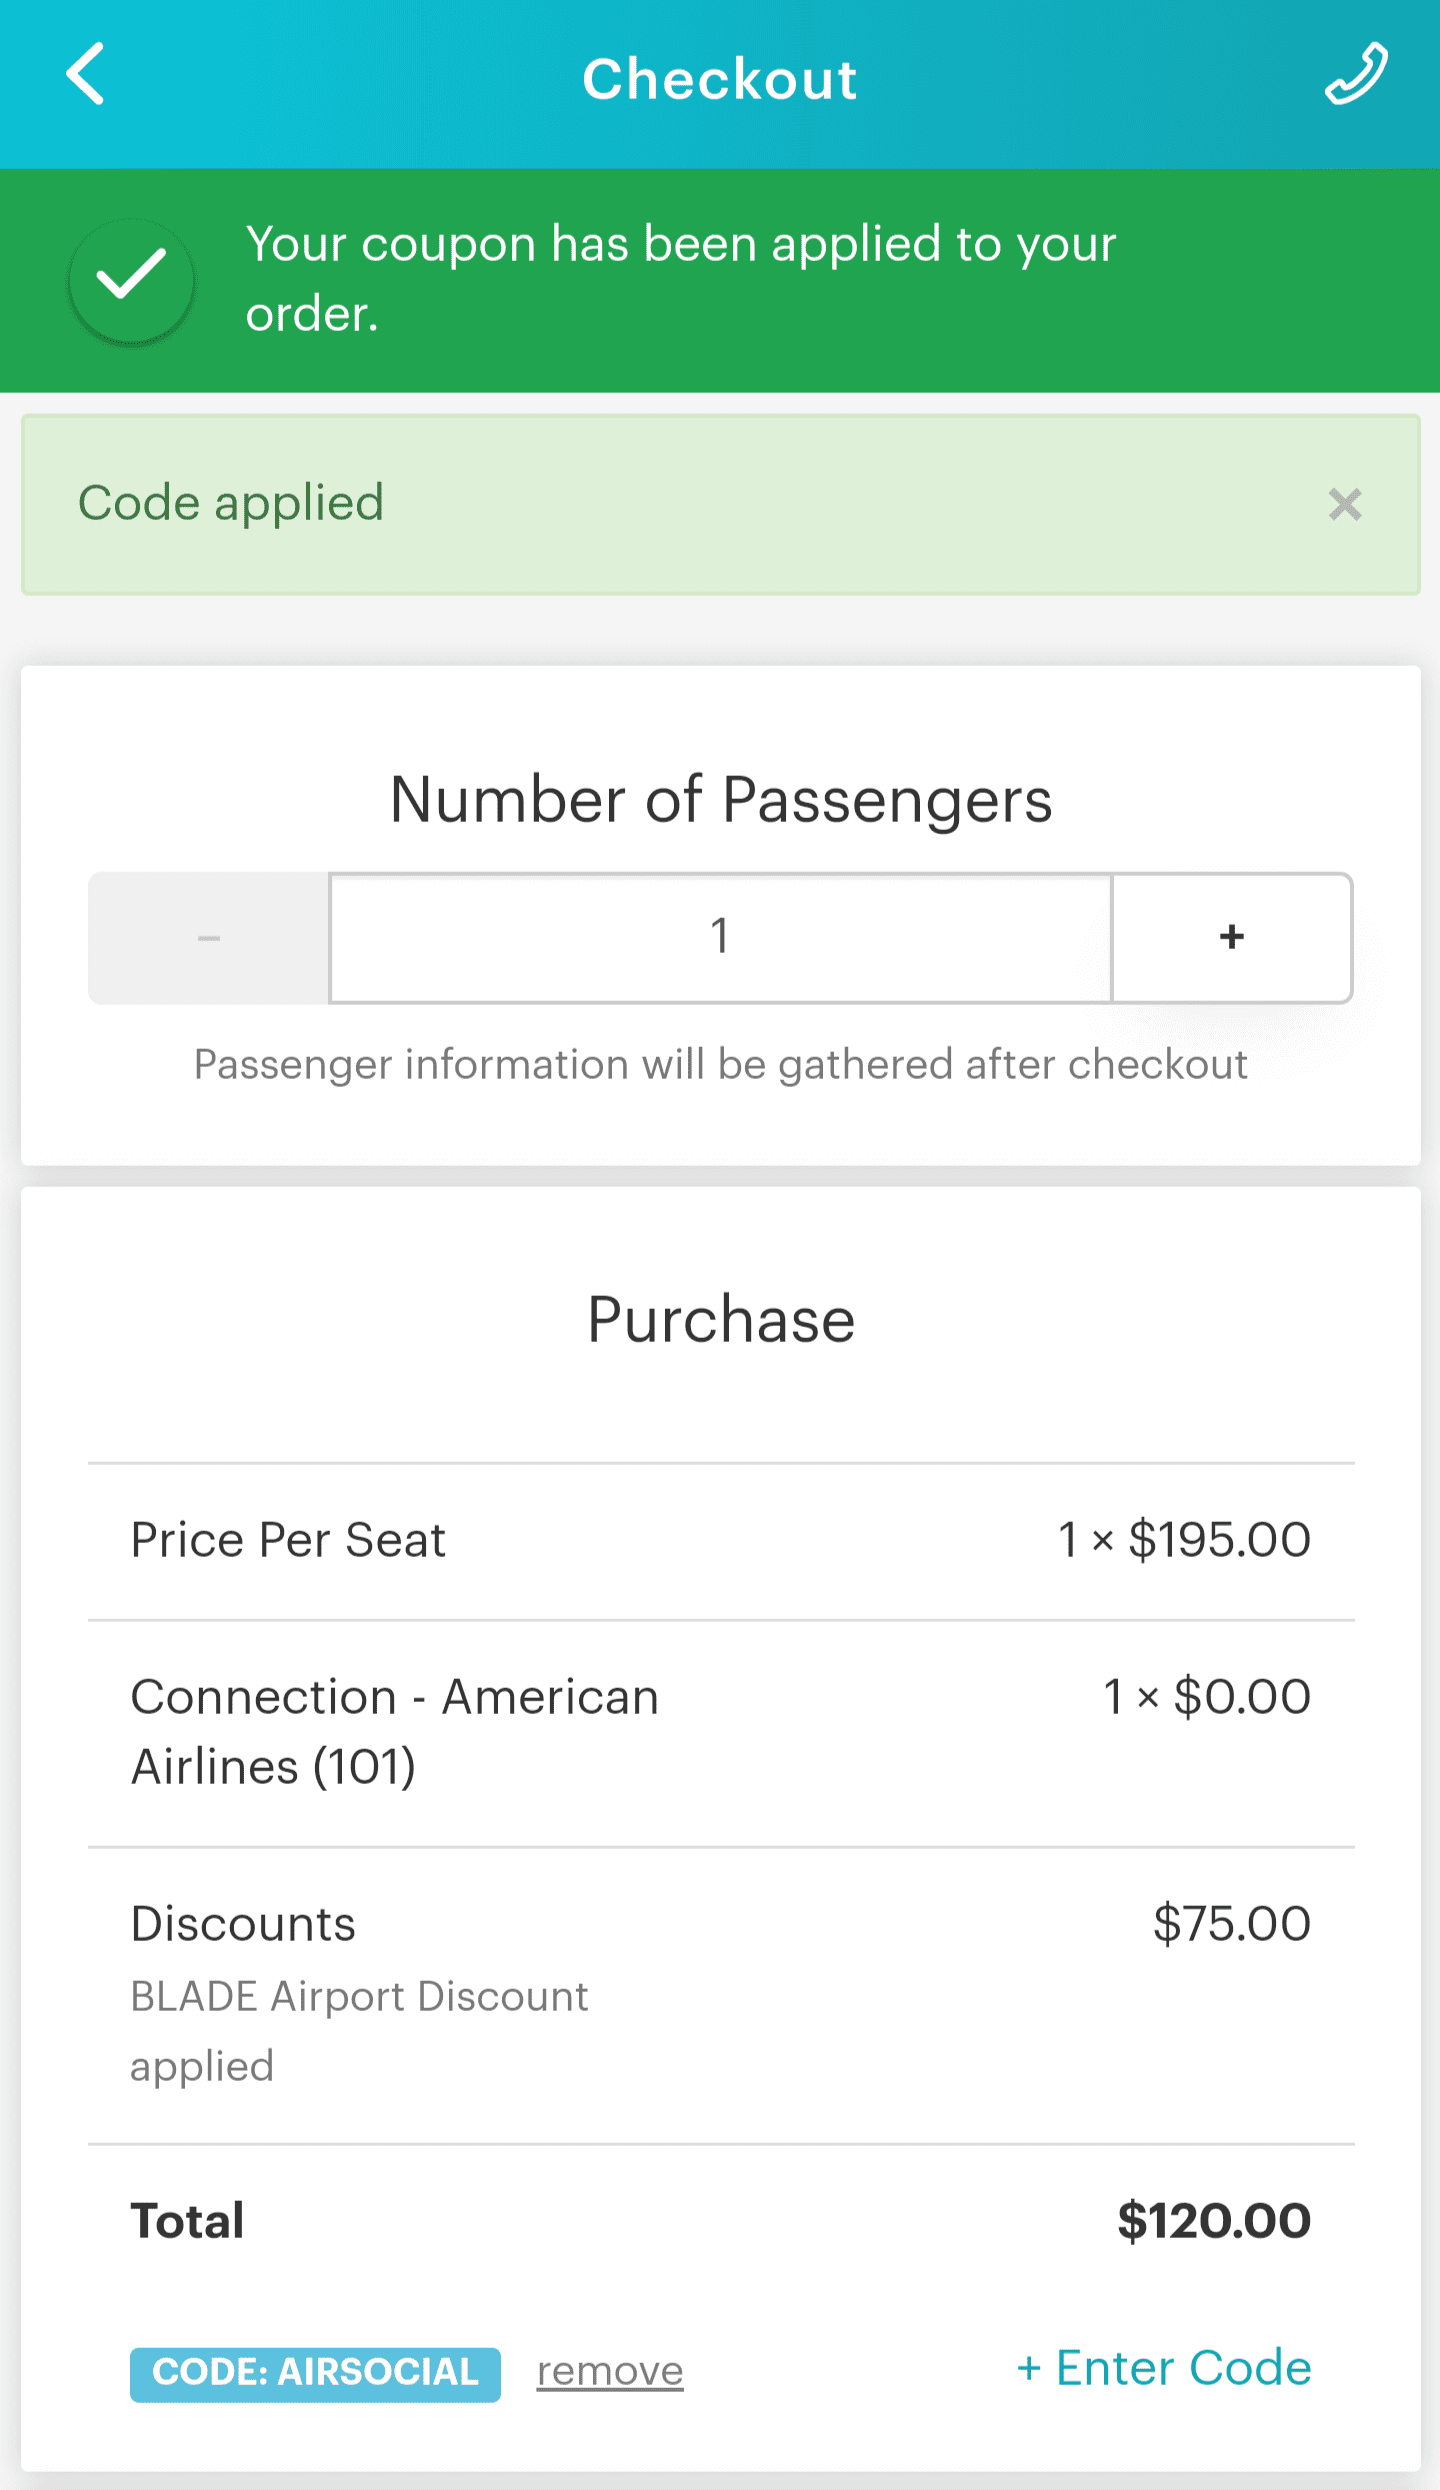This screenshot has width=1440, height=2490.
Task: Tap the Code applied text
Action: click(231, 503)
